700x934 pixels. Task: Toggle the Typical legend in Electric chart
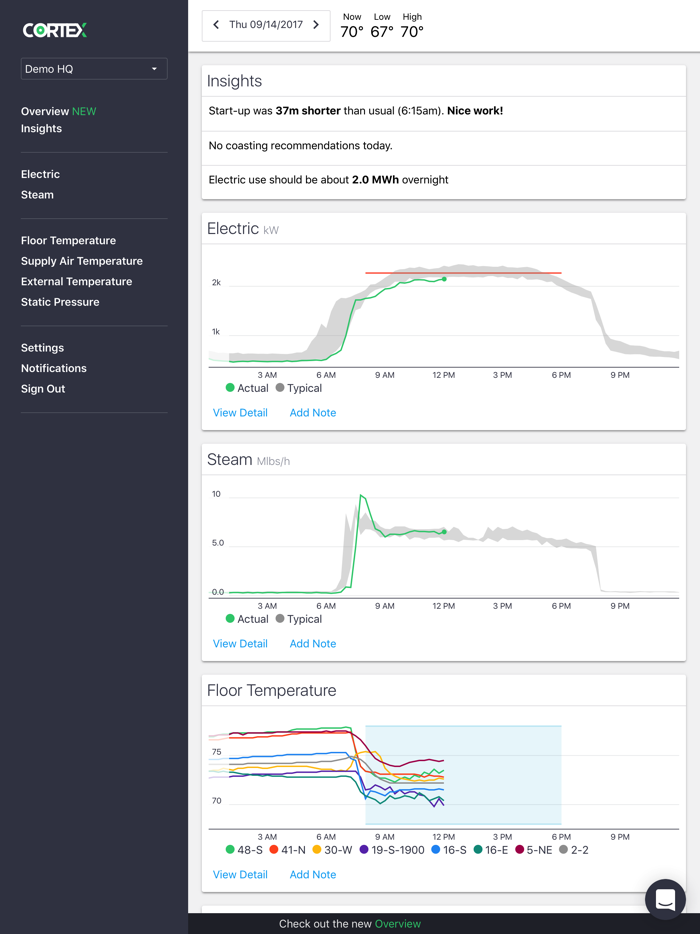click(280, 388)
